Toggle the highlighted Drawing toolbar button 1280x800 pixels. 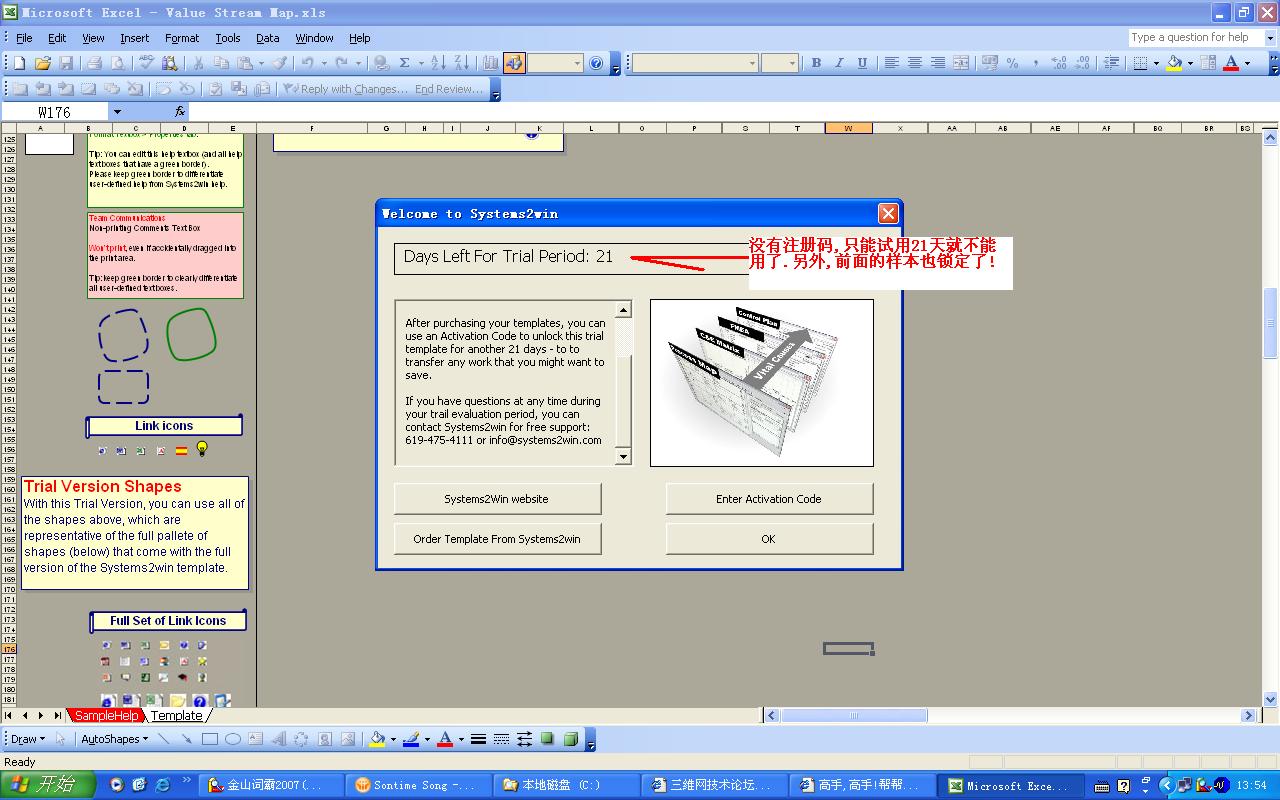click(x=514, y=63)
